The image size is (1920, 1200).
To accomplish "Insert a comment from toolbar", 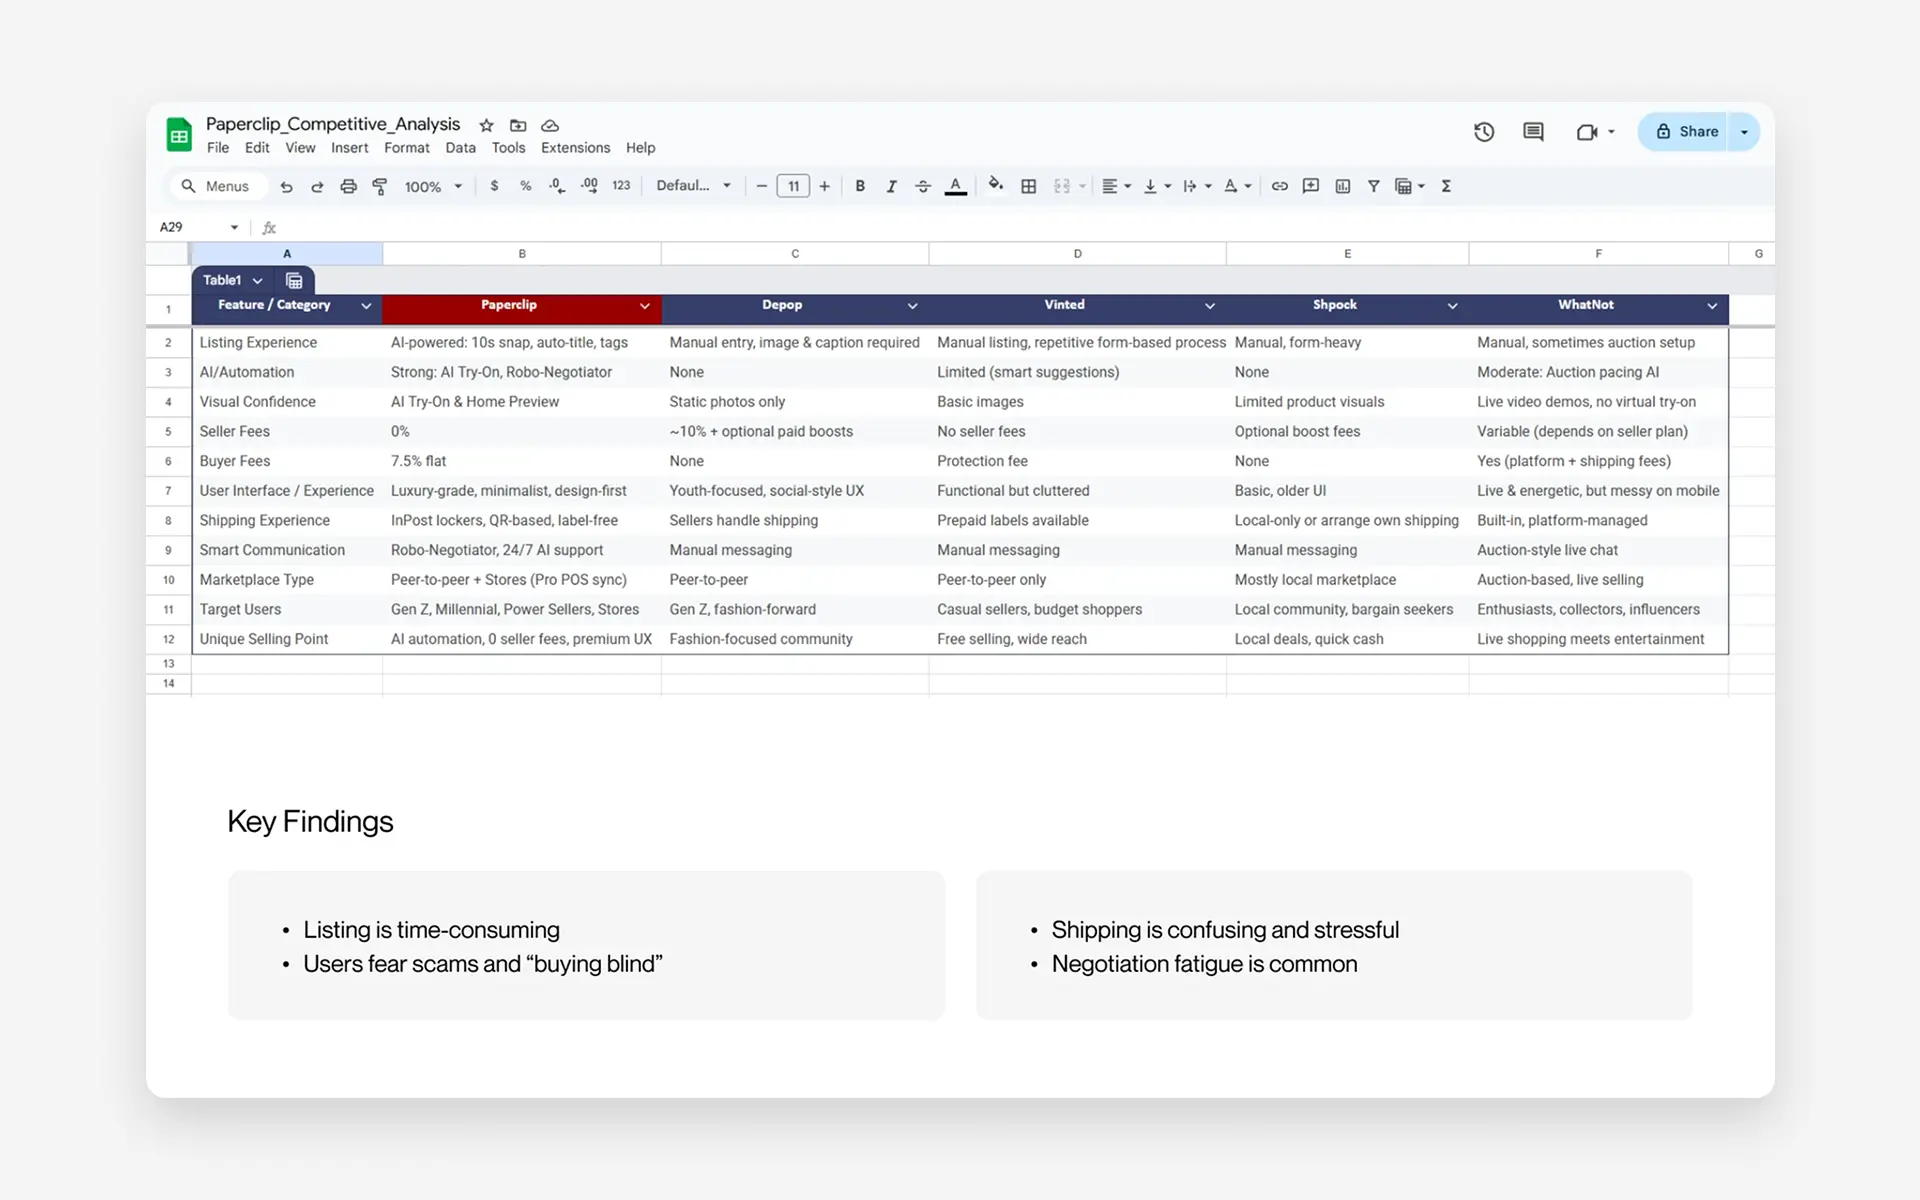I will tap(1311, 186).
